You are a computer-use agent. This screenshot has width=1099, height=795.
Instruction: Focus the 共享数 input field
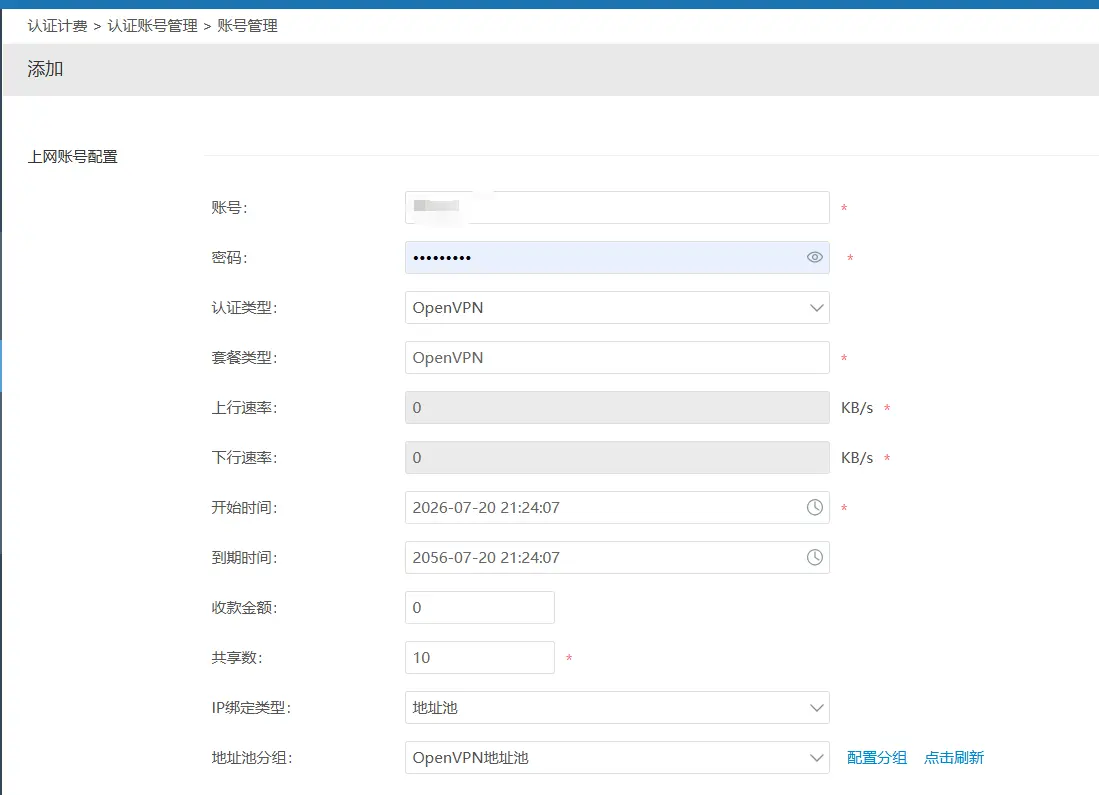click(480, 658)
